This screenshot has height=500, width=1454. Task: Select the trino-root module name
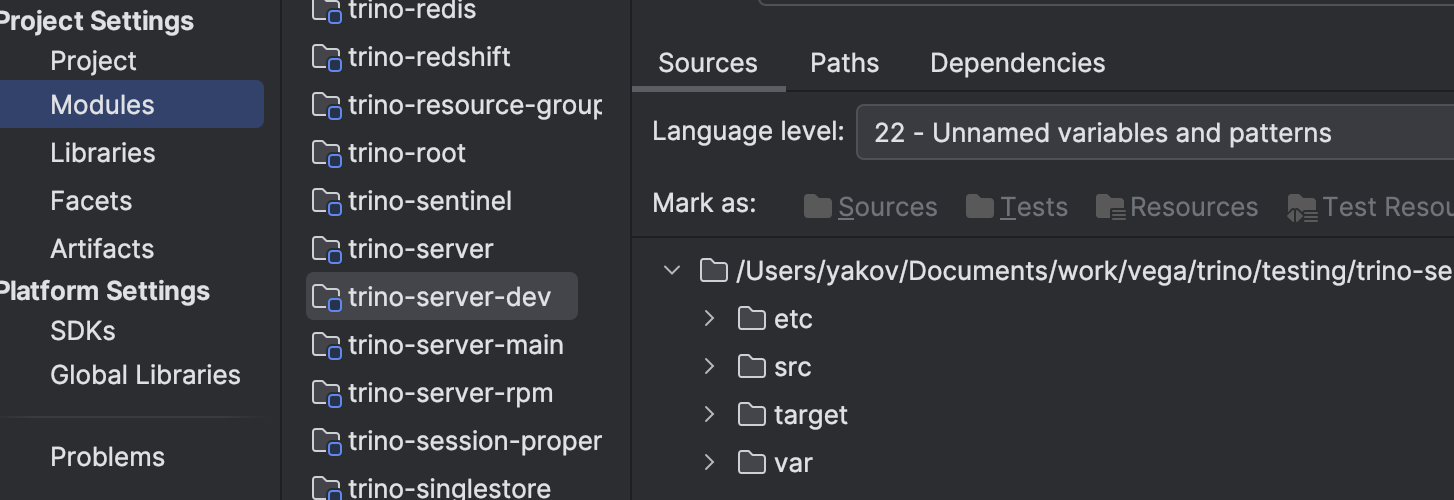pos(407,153)
